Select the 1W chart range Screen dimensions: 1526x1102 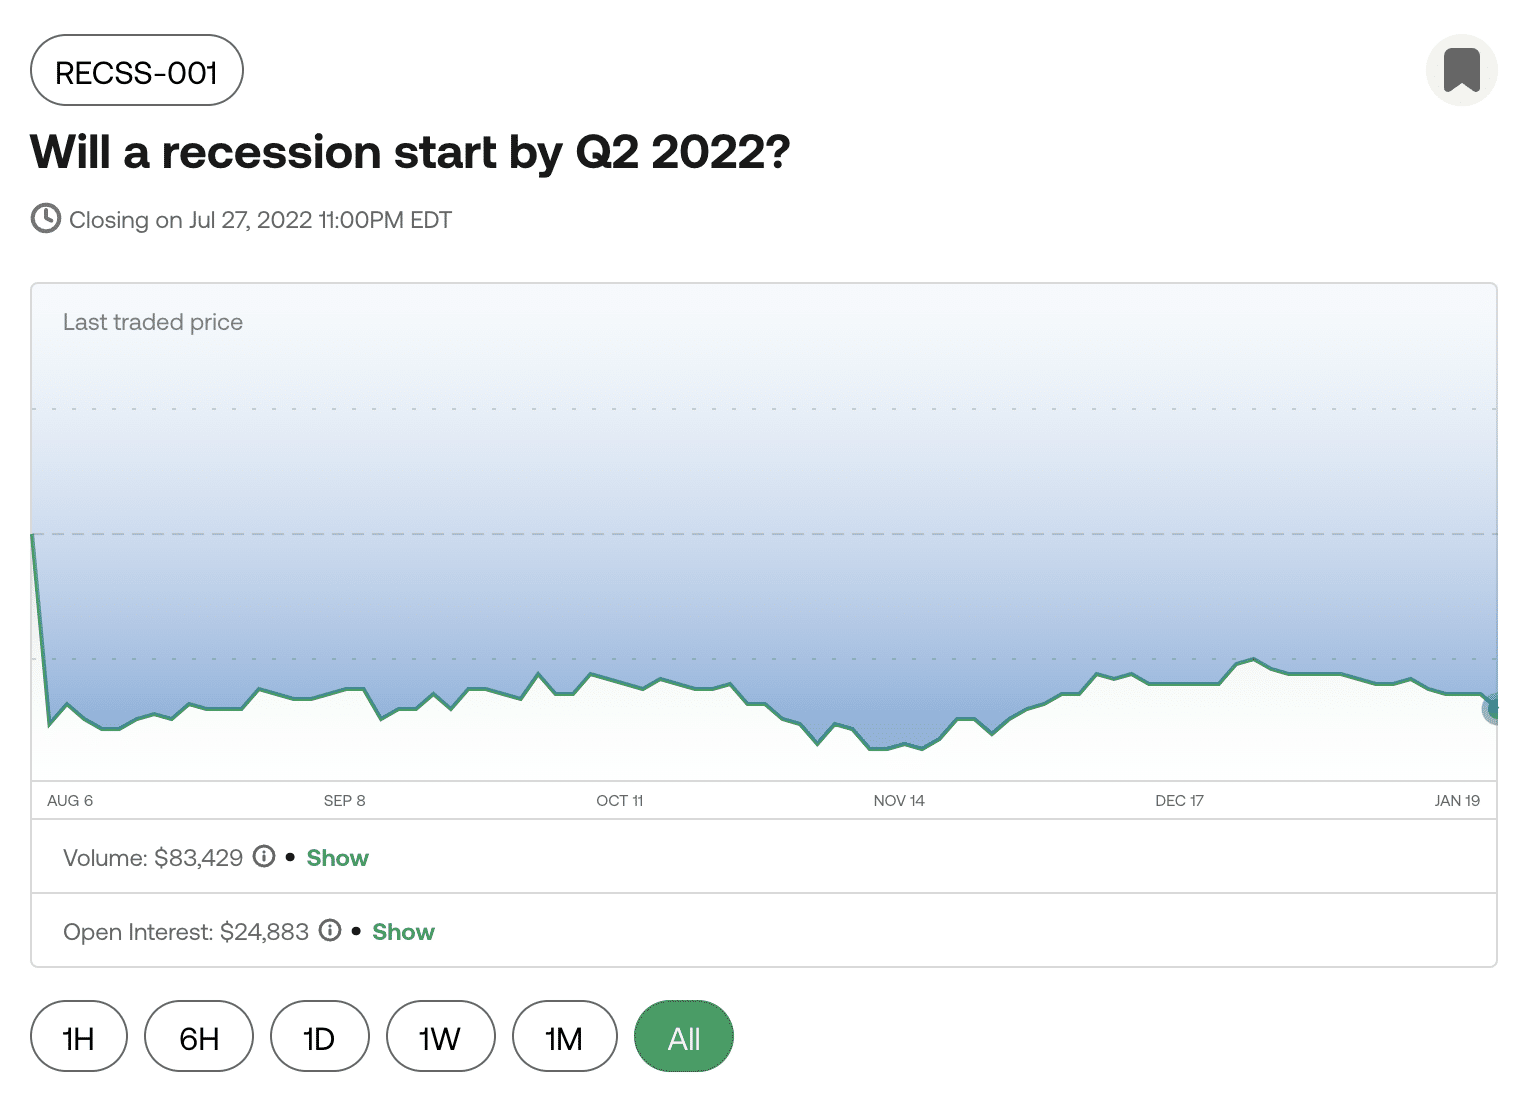[x=440, y=1036]
